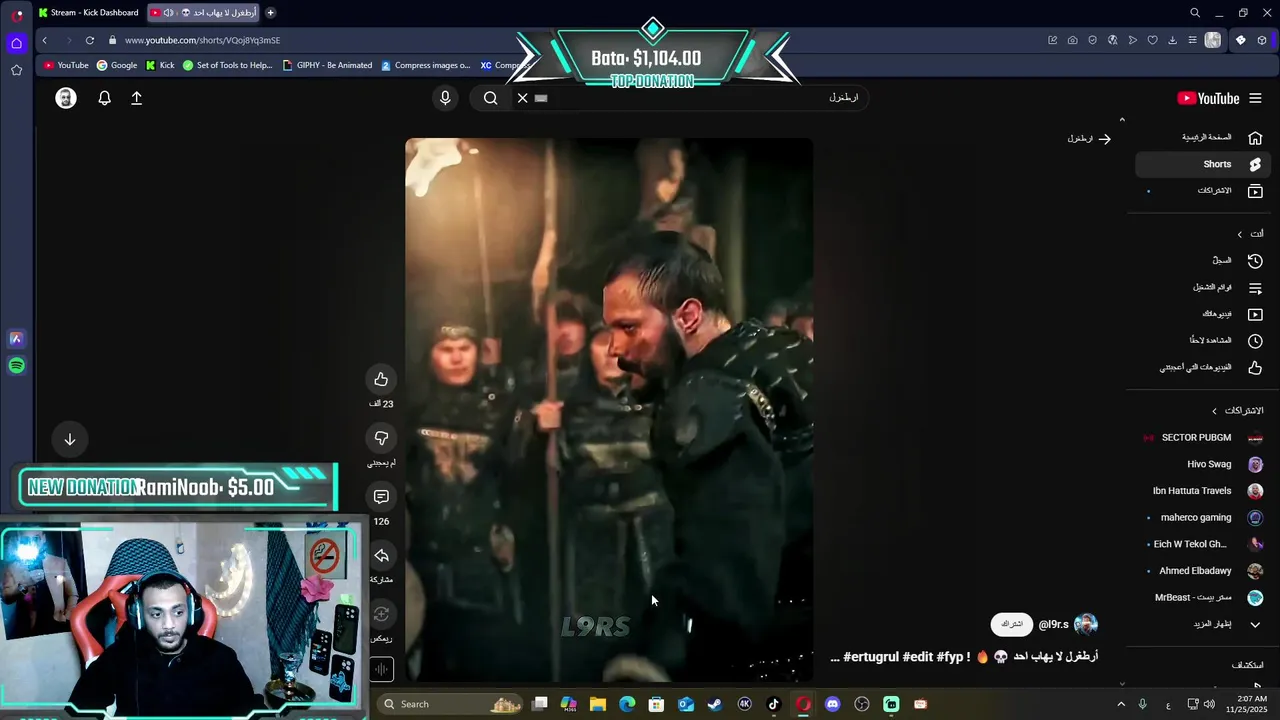This screenshot has height=720, width=1280.
Task: Open Opera easy setup sliders icon
Action: [1192, 40]
